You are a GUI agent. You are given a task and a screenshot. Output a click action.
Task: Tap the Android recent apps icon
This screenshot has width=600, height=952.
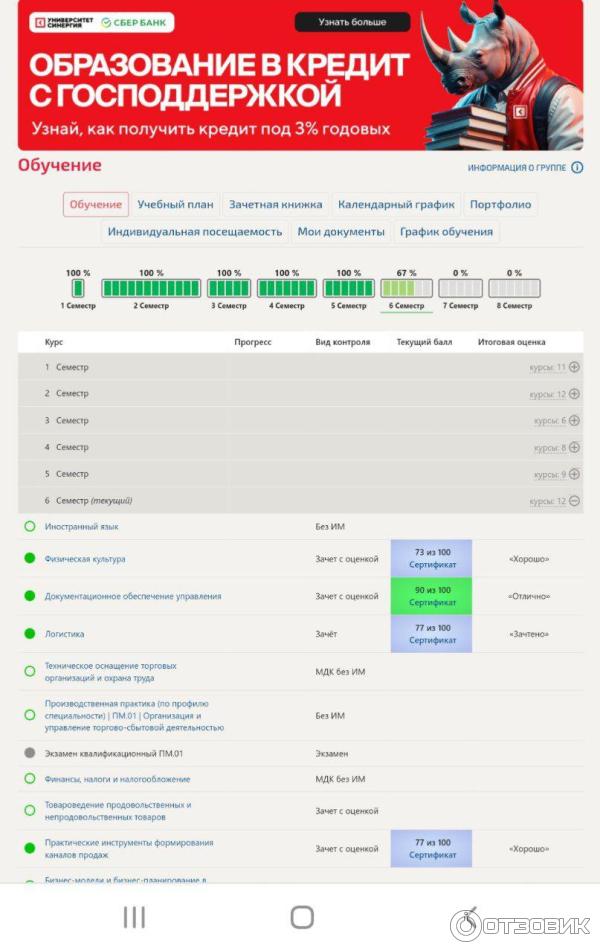point(134,917)
